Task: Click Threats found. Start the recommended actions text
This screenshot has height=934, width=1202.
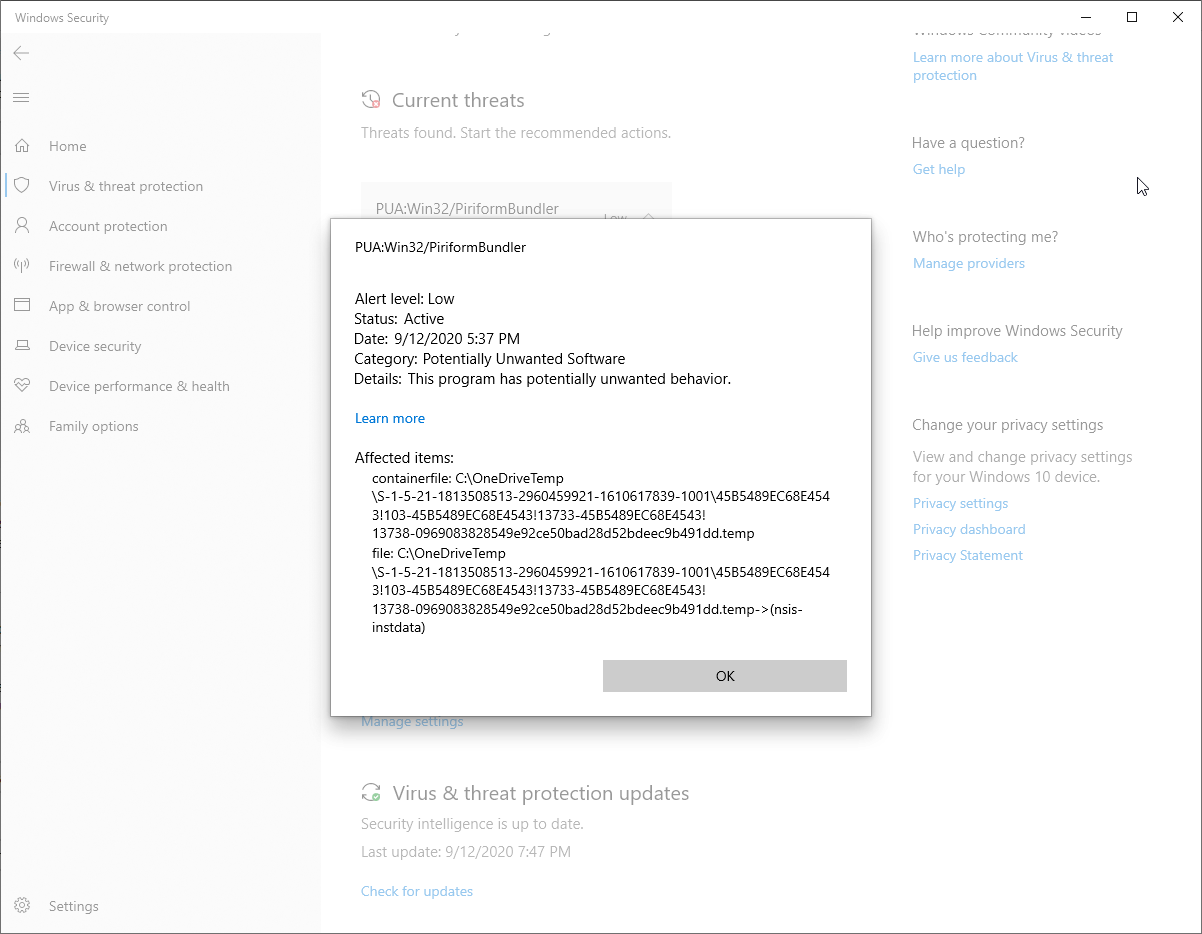Action: point(516,132)
